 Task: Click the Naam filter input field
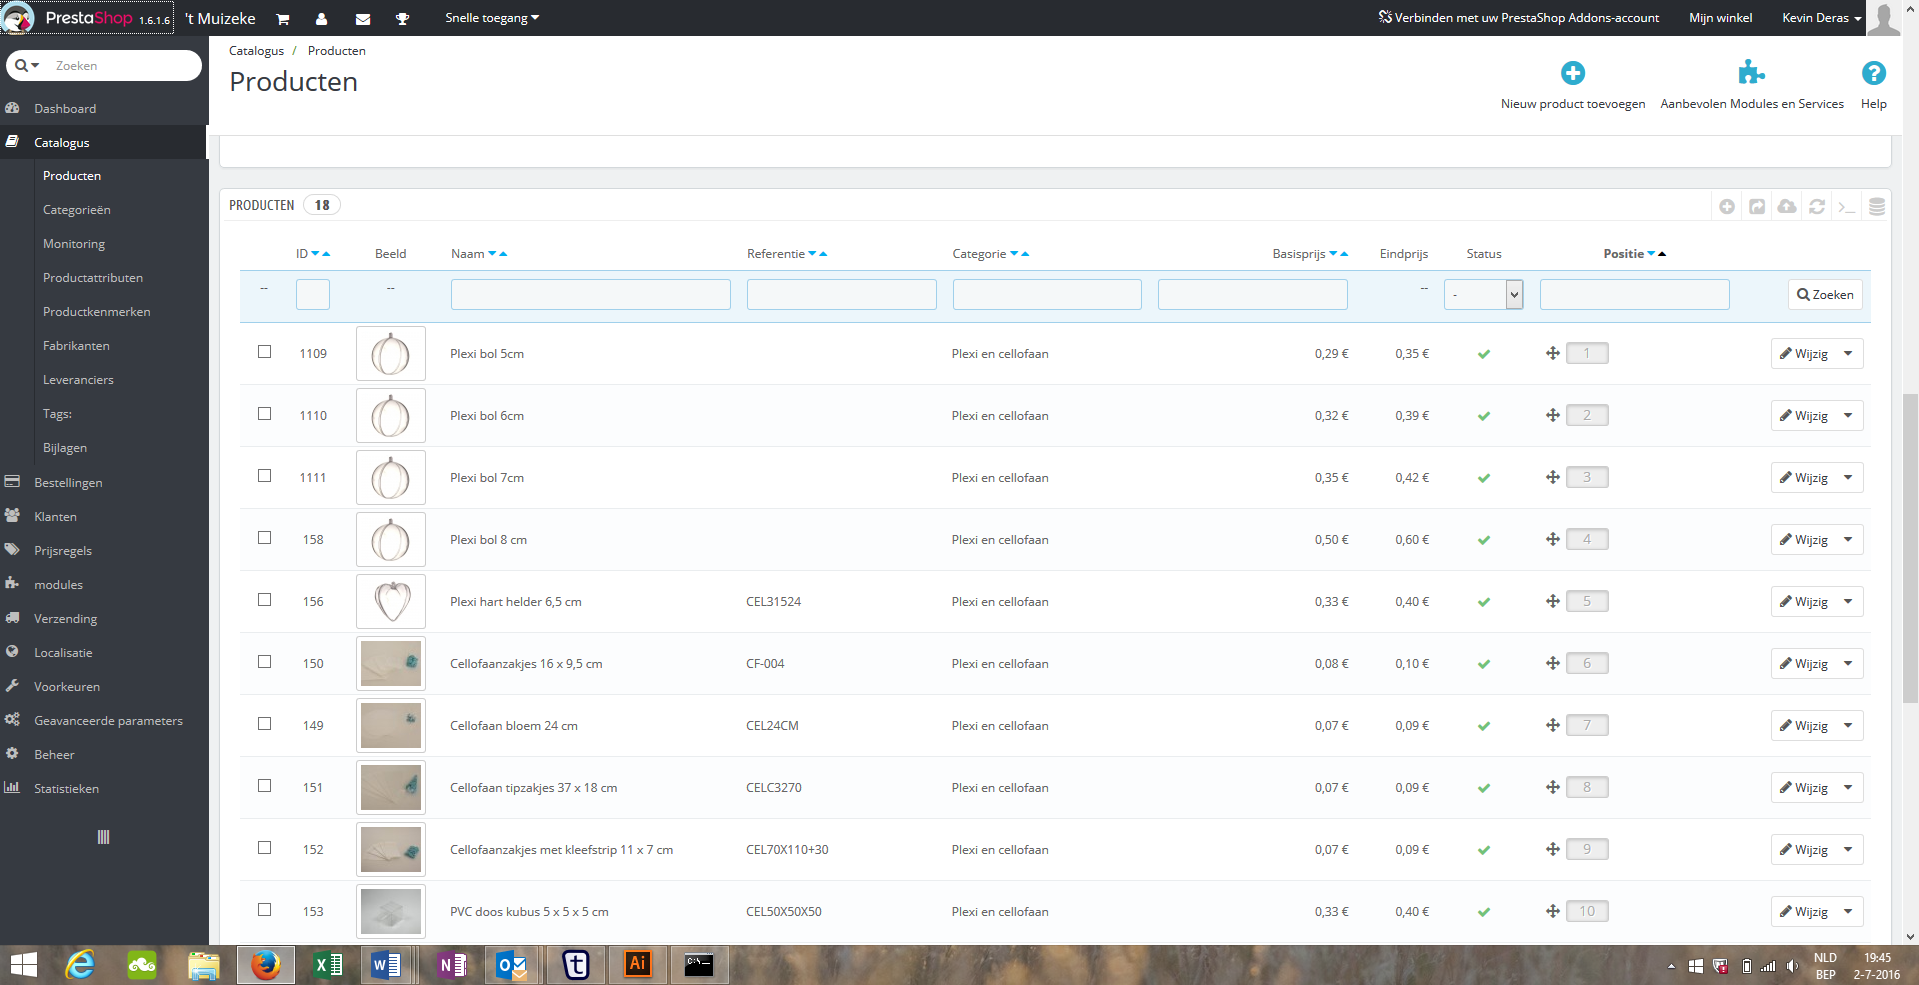point(590,294)
